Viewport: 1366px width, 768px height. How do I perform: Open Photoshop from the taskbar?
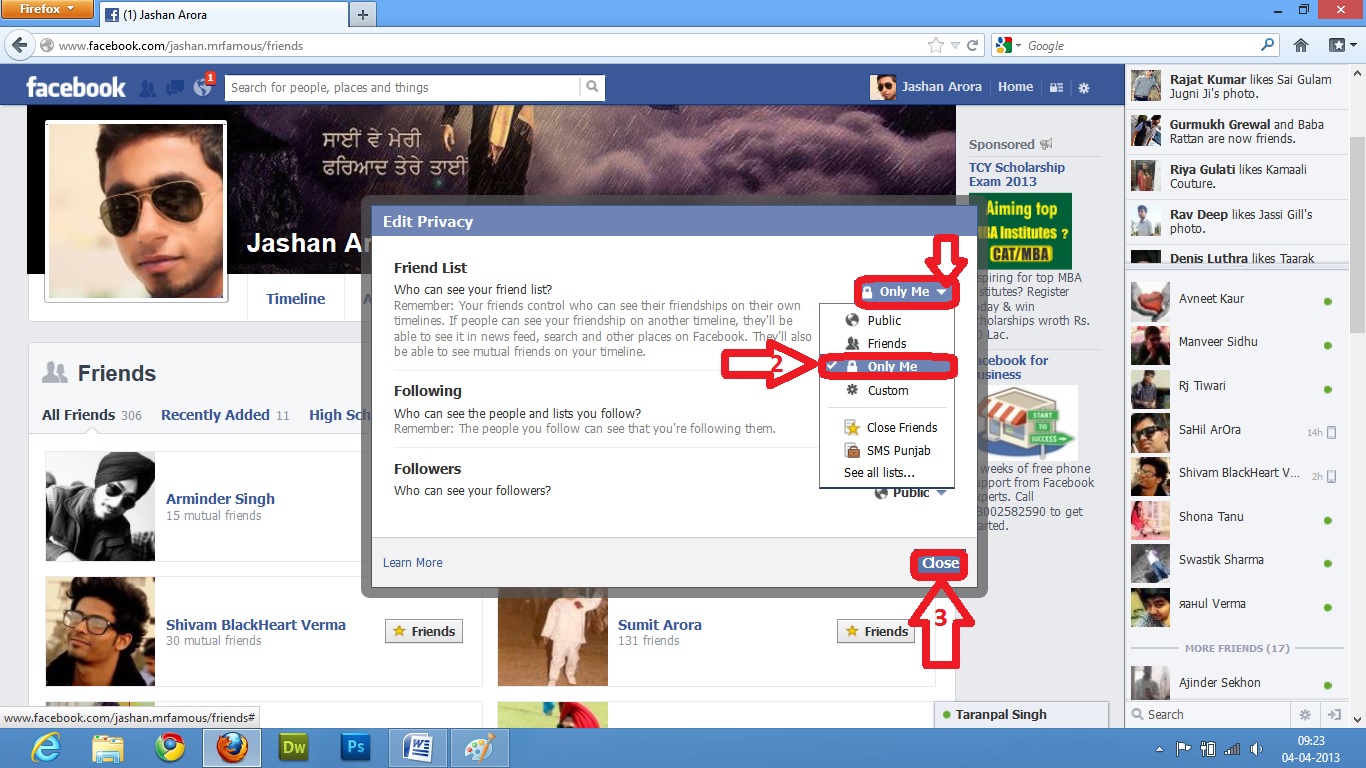[x=356, y=748]
